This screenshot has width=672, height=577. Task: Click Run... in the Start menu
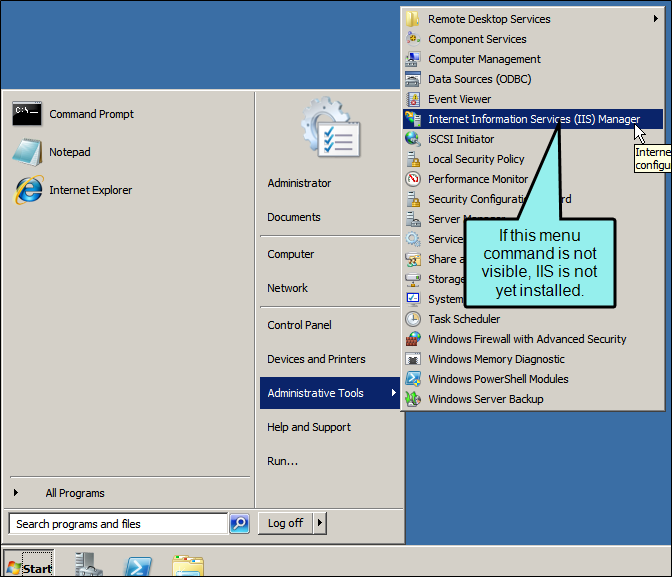282,461
